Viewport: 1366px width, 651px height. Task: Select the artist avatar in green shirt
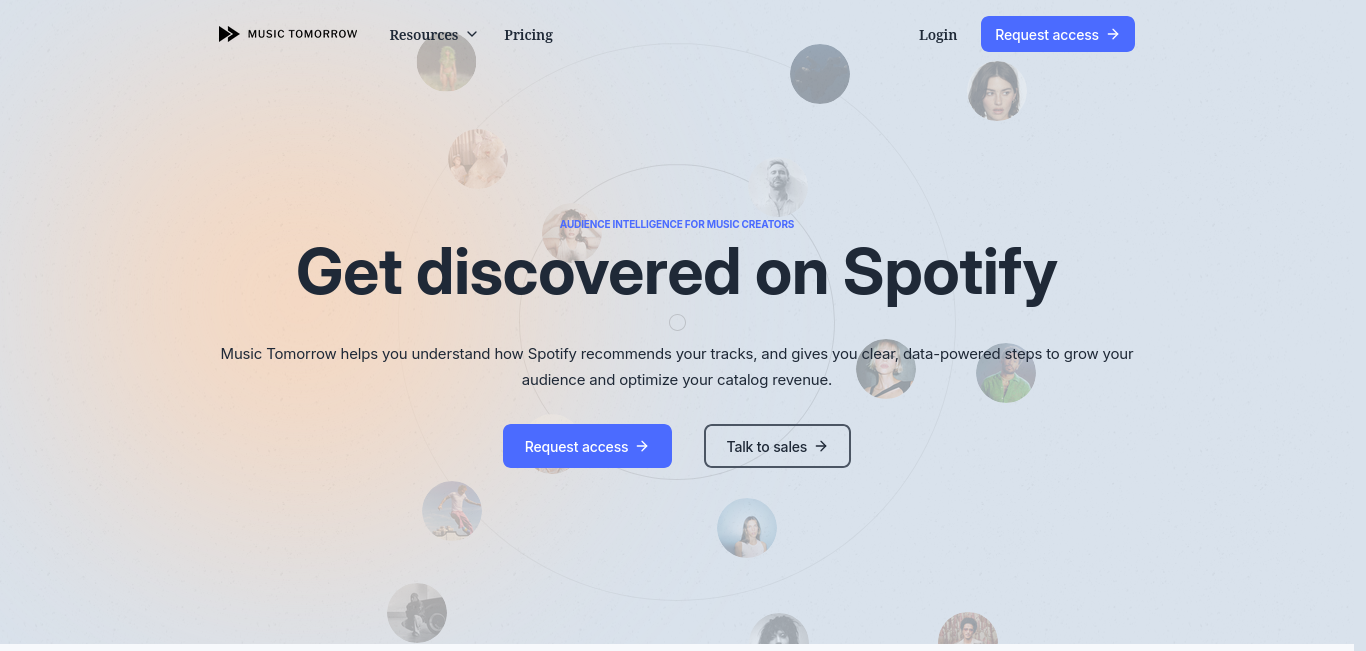pyautogui.click(x=1006, y=373)
